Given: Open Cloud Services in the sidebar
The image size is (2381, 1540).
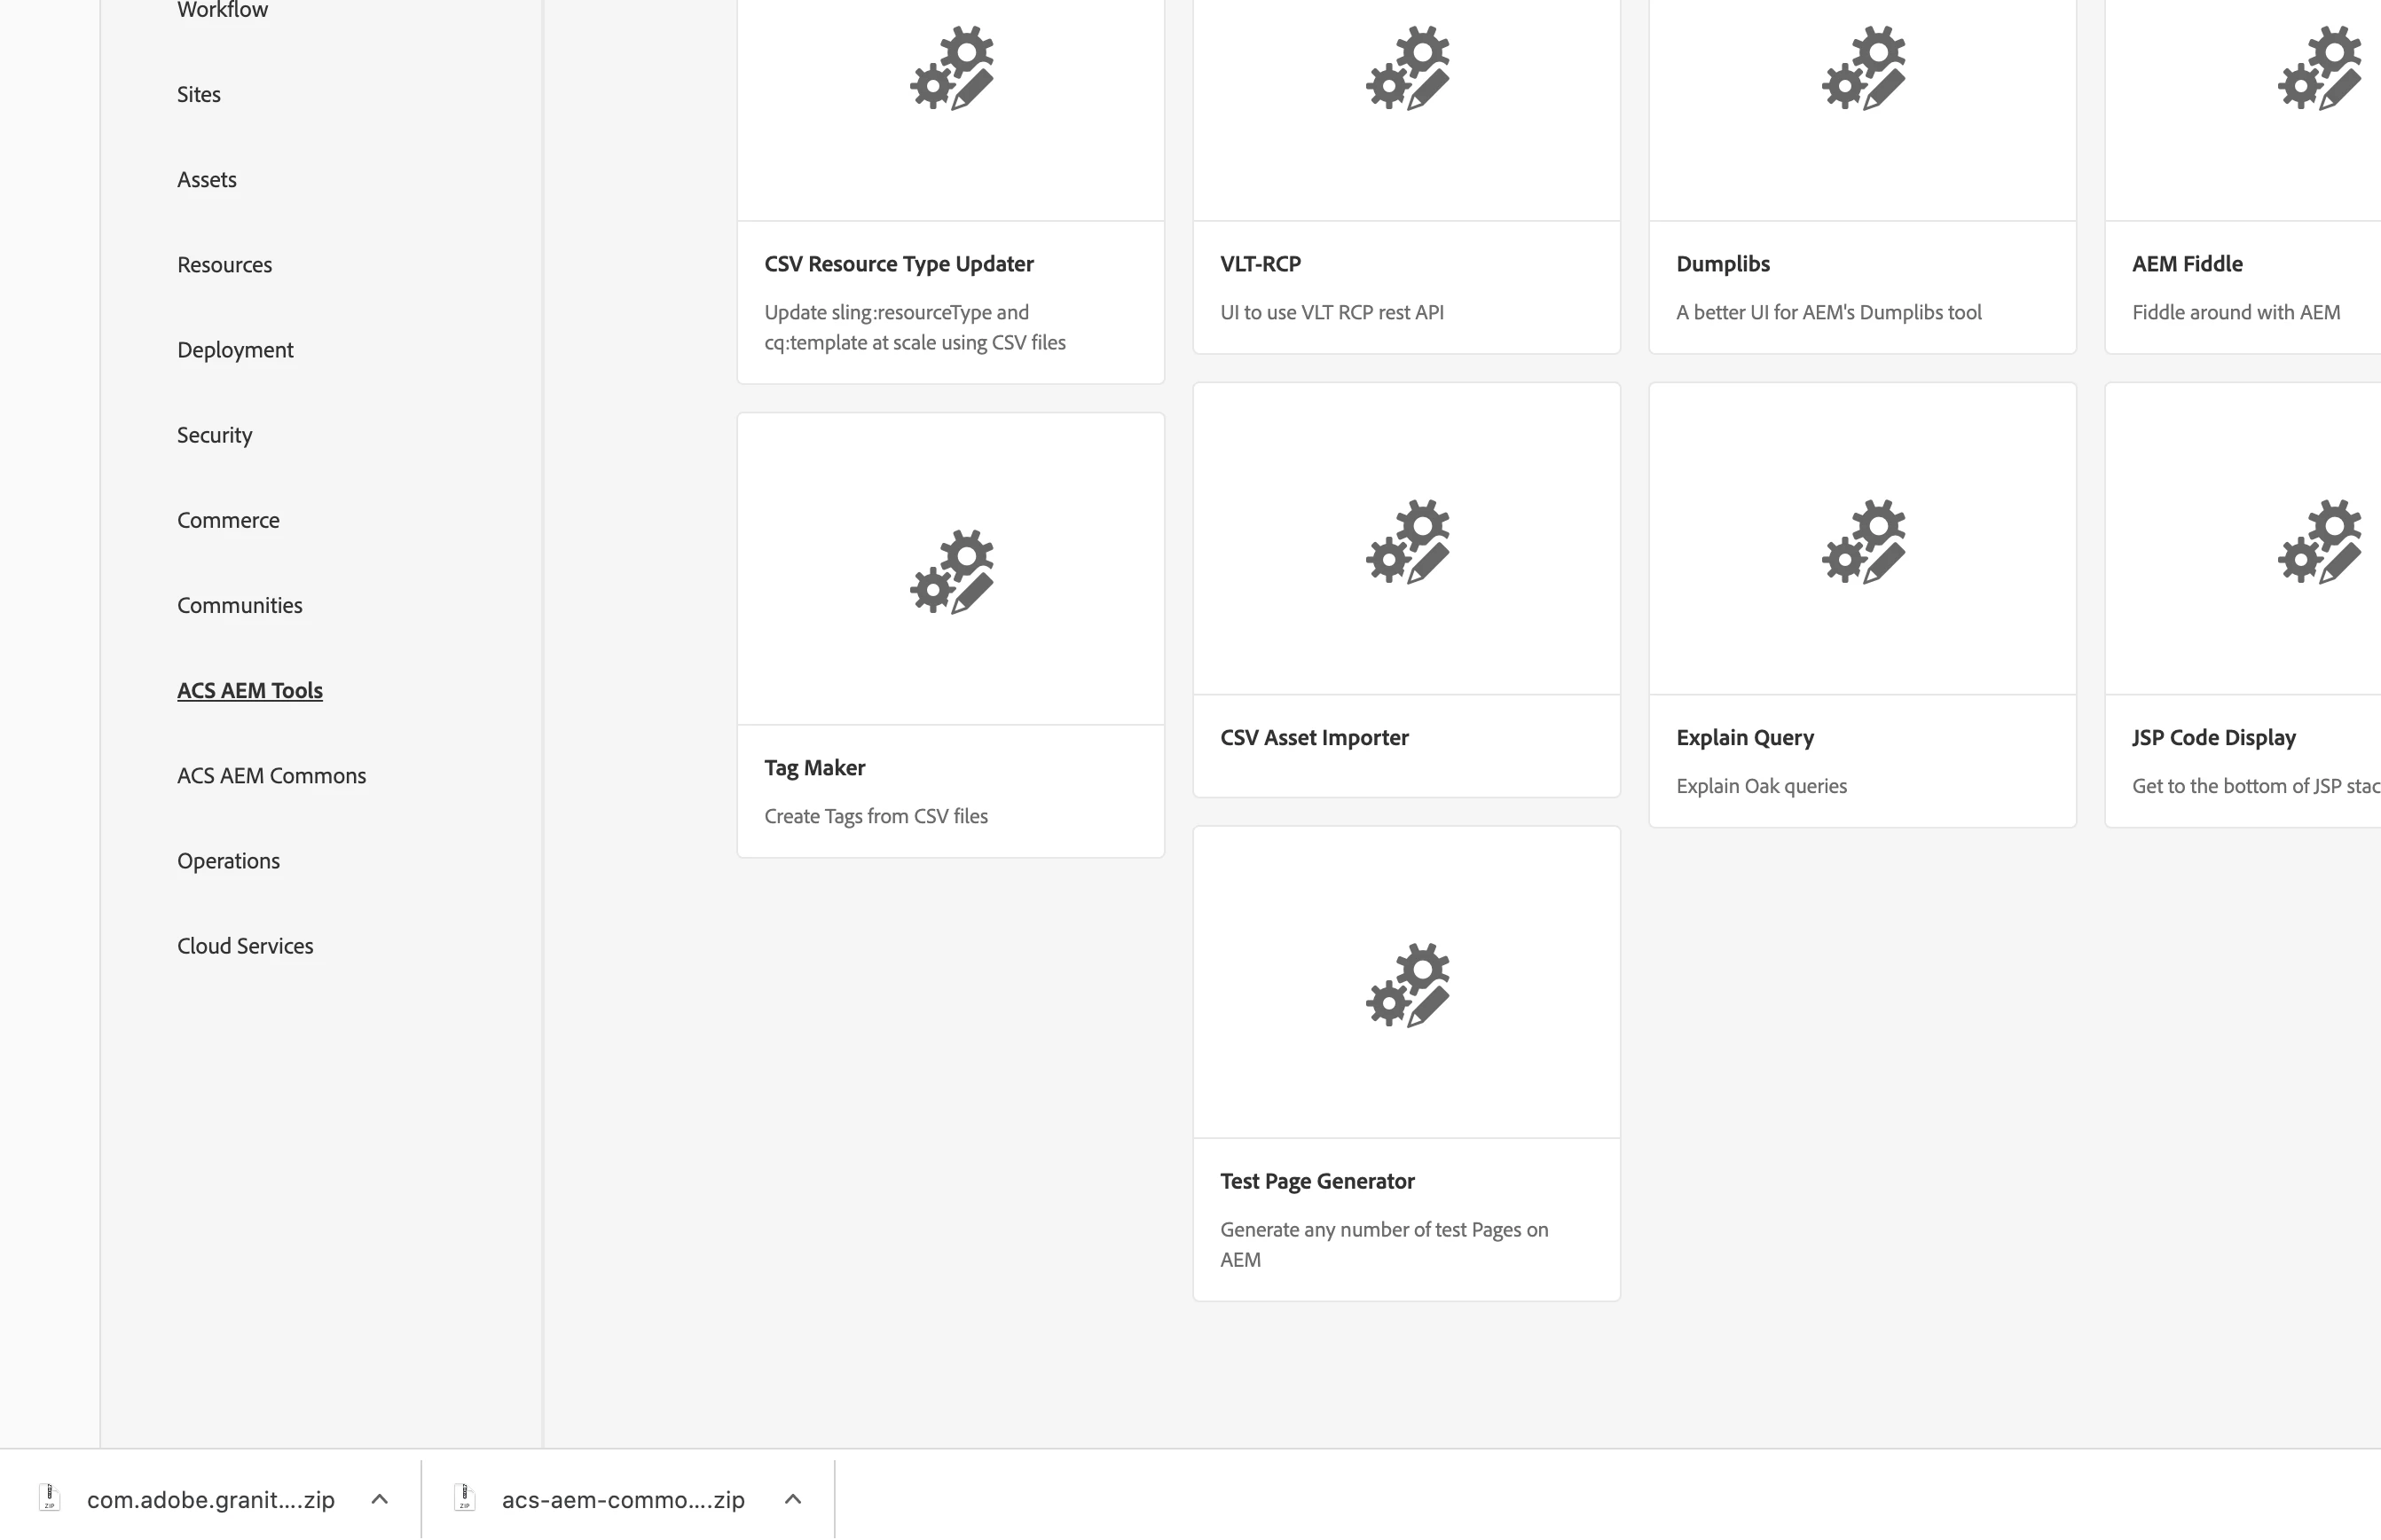Looking at the screenshot, I should click(x=245, y=945).
